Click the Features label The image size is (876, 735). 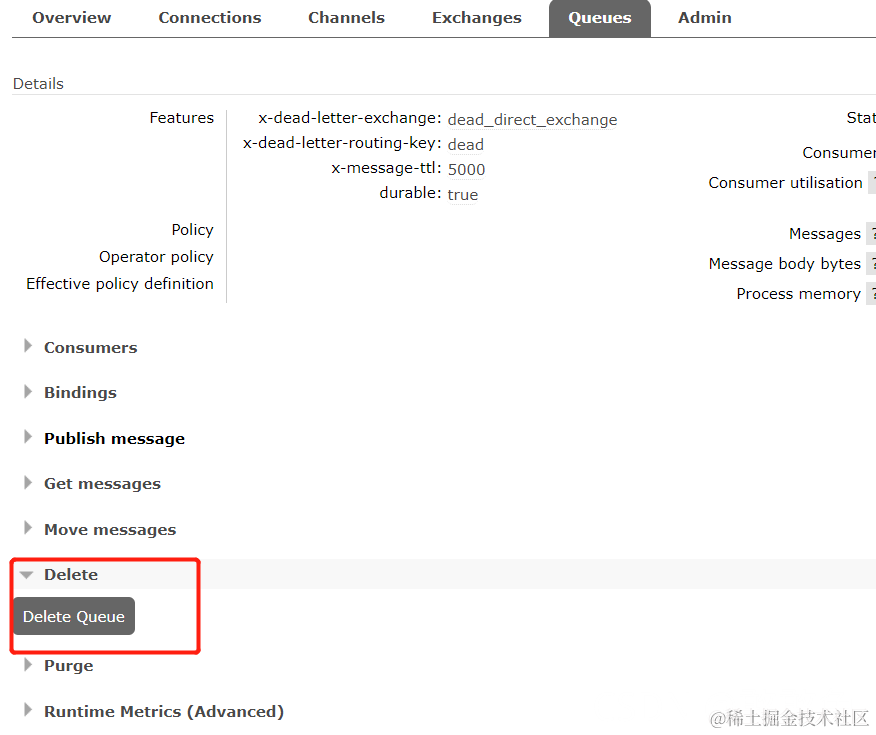[182, 118]
